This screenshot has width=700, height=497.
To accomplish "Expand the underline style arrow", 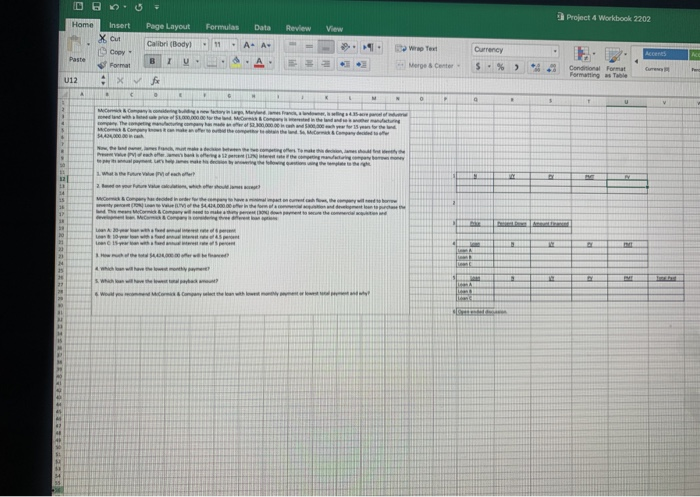I will click(x=197, y=62).
